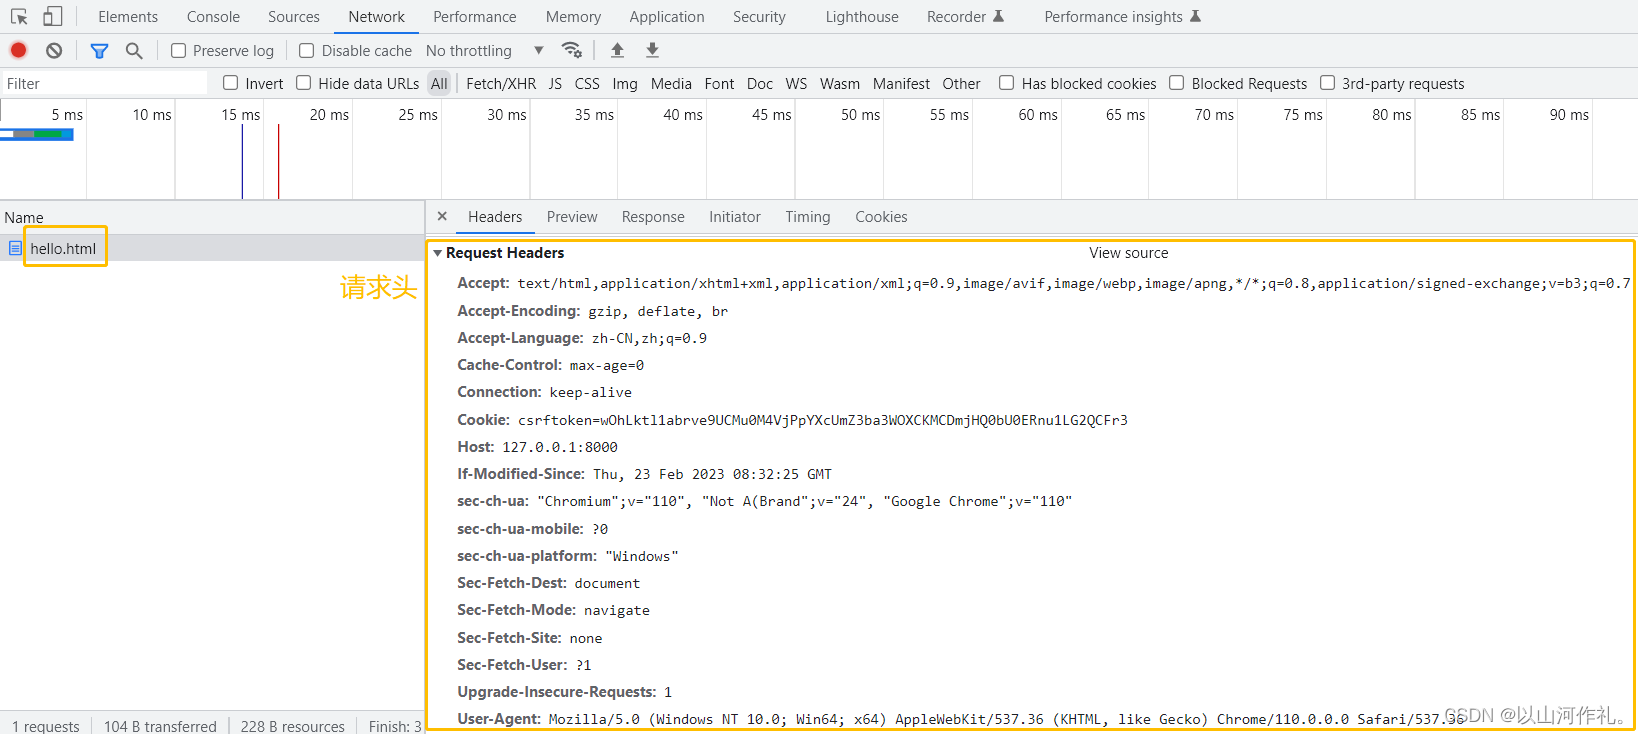Toggle the device toolbar icon
Image resolution: width=1638 pixels, height=734 pixels.
coord(52,17)
